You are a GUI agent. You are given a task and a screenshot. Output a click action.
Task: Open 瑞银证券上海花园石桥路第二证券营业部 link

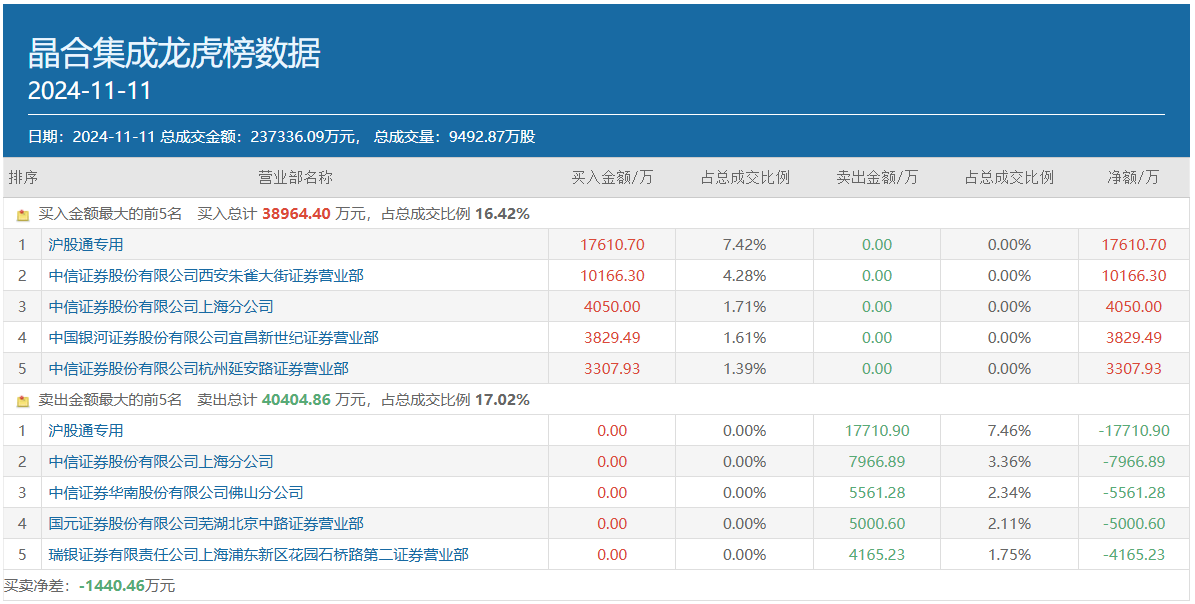click(259, 555)
